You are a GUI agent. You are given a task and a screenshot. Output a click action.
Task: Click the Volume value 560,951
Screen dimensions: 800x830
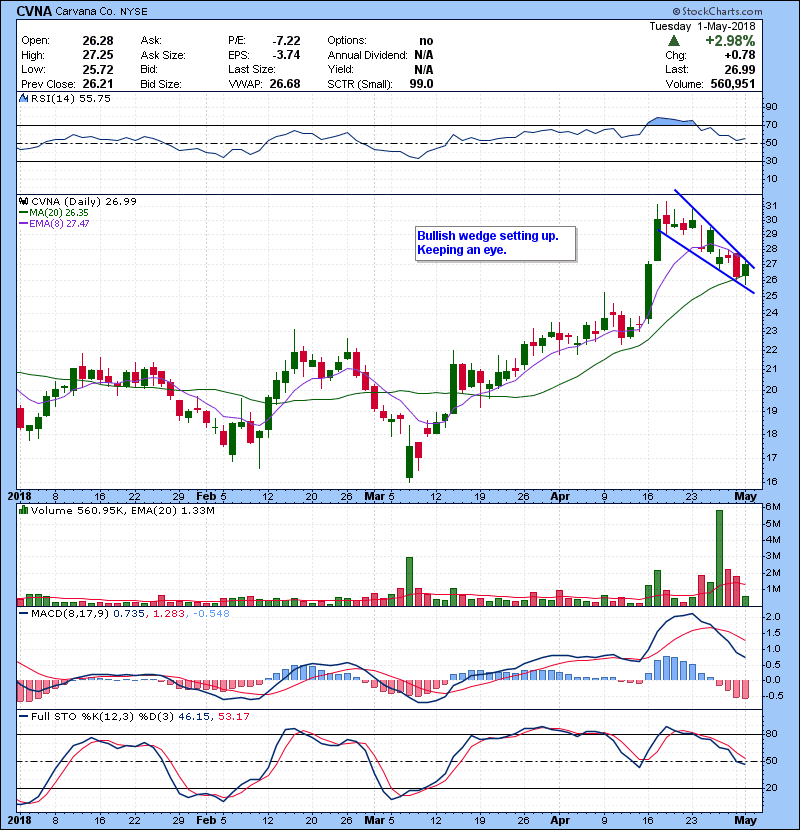pos(733,84)
